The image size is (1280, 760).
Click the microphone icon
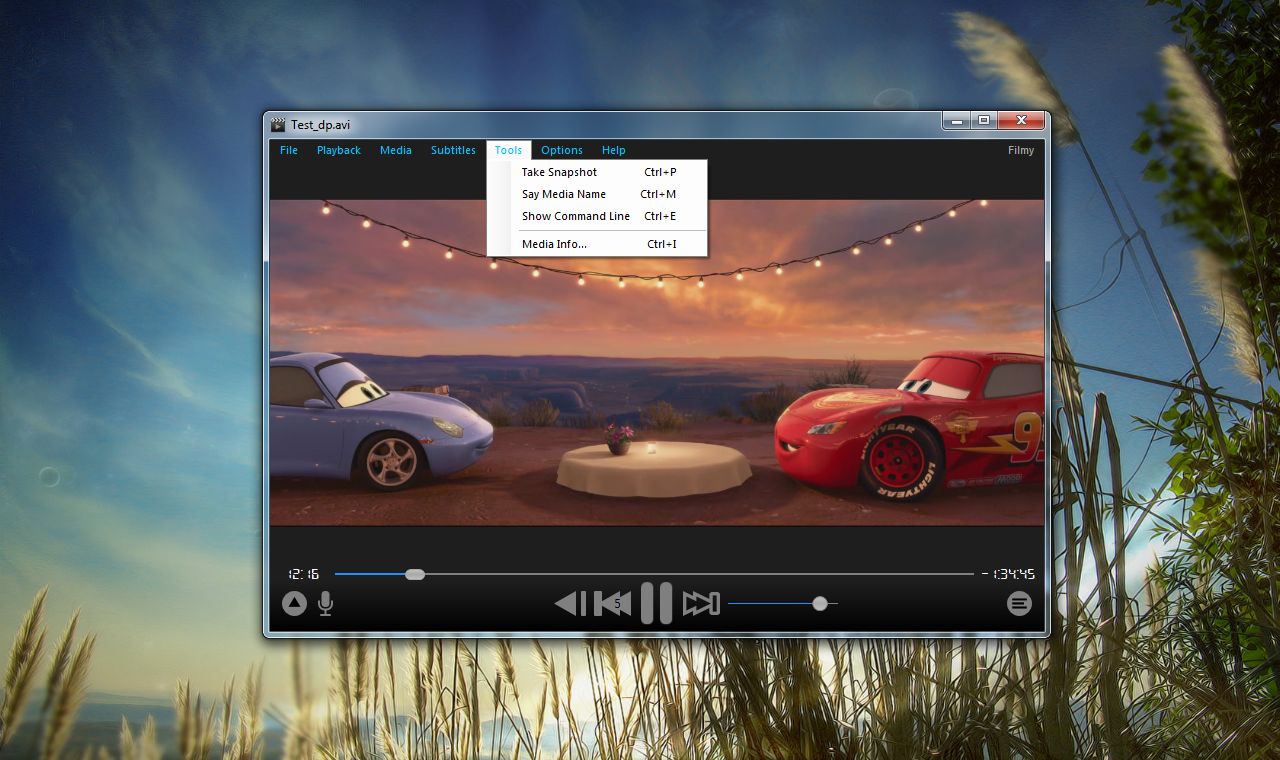click(x=325, y=603)
